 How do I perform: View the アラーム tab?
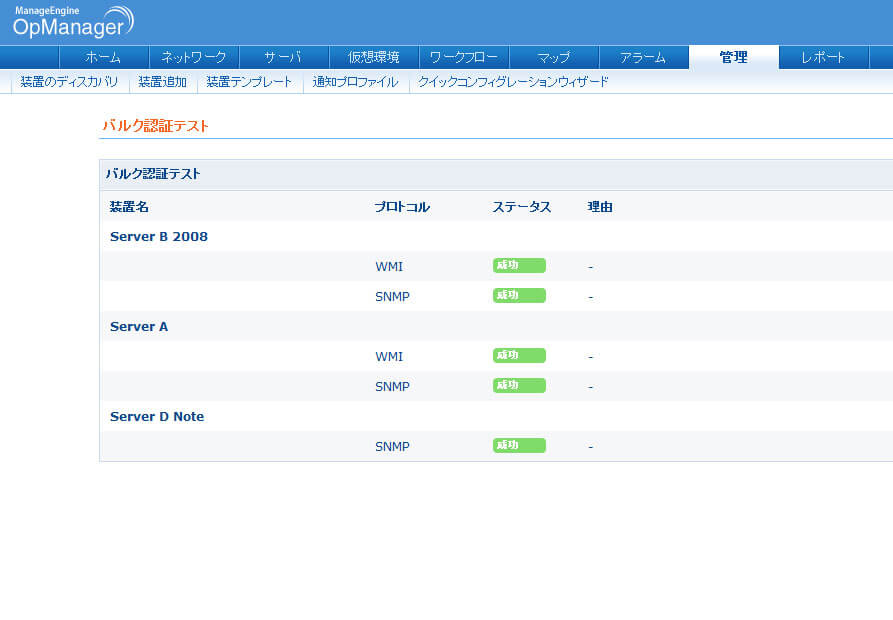(643, 57)
